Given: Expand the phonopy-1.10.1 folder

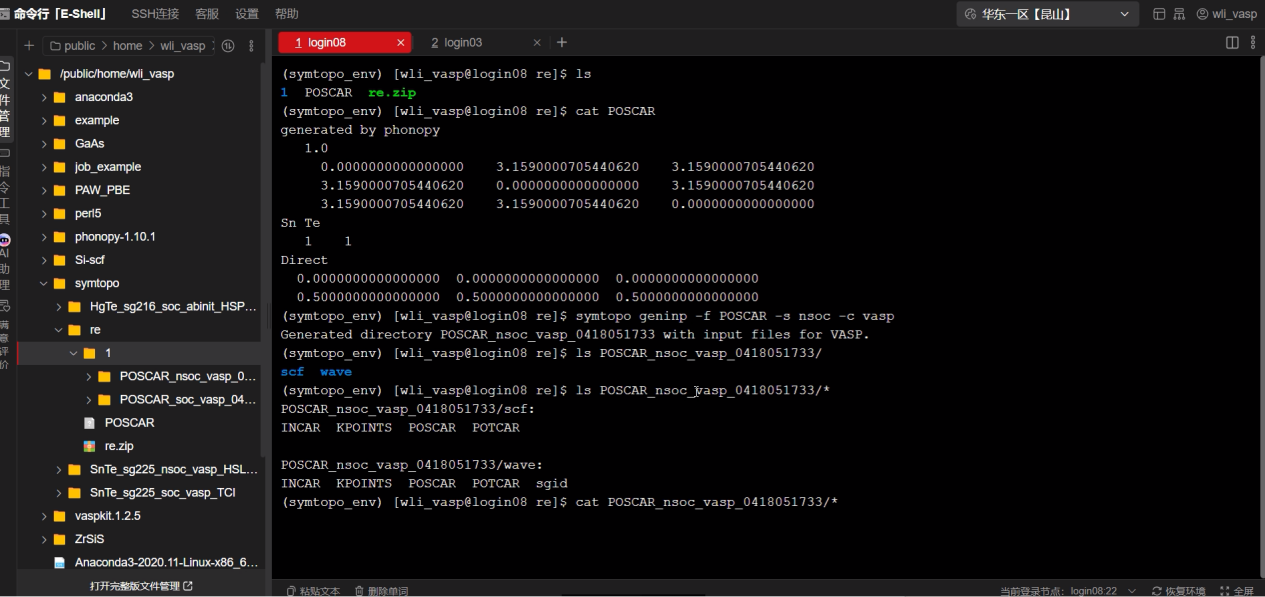Looking at the screenshot, I should coord(43,237).
